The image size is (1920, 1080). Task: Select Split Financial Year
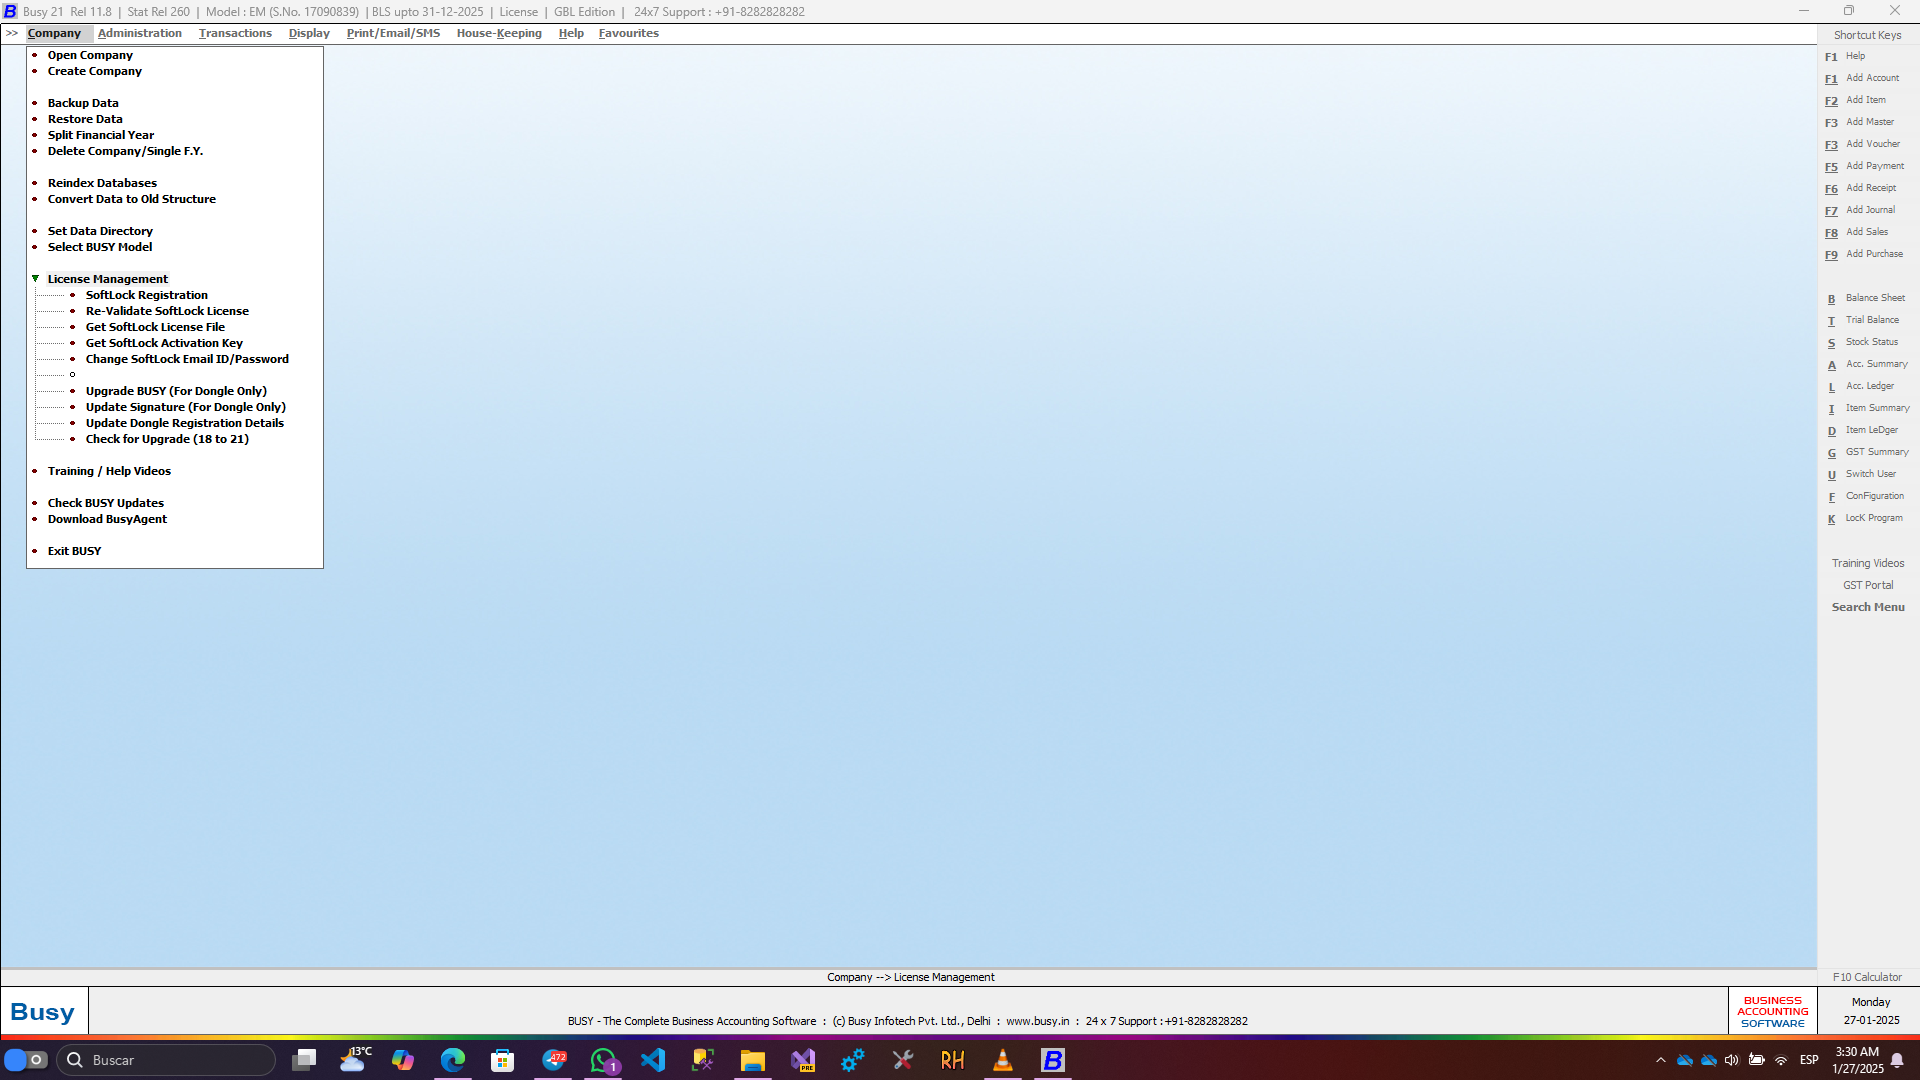pyautogui.click(x=101, y=135)
